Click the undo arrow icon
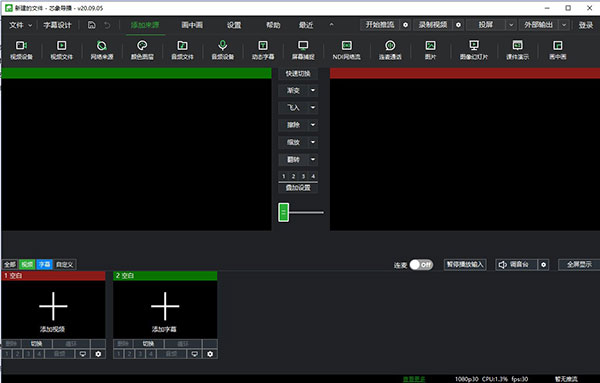The width and height of the screenshot is (600, 383). 107,25
